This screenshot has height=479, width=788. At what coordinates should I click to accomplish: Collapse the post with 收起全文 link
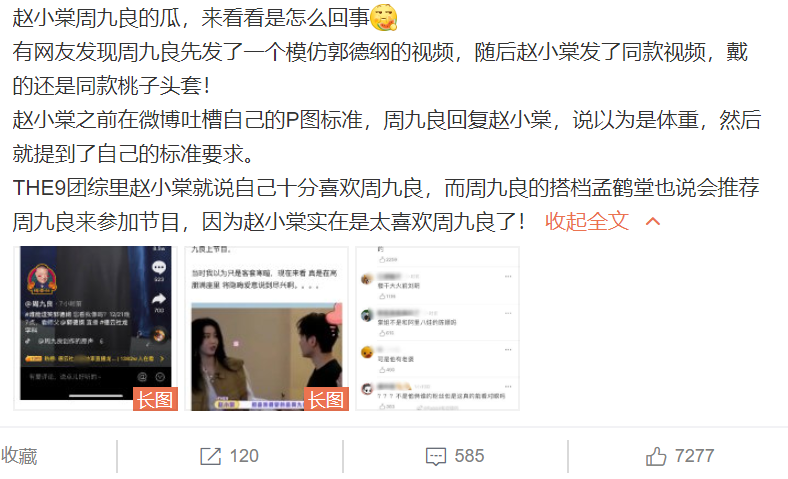click(586, 221)
